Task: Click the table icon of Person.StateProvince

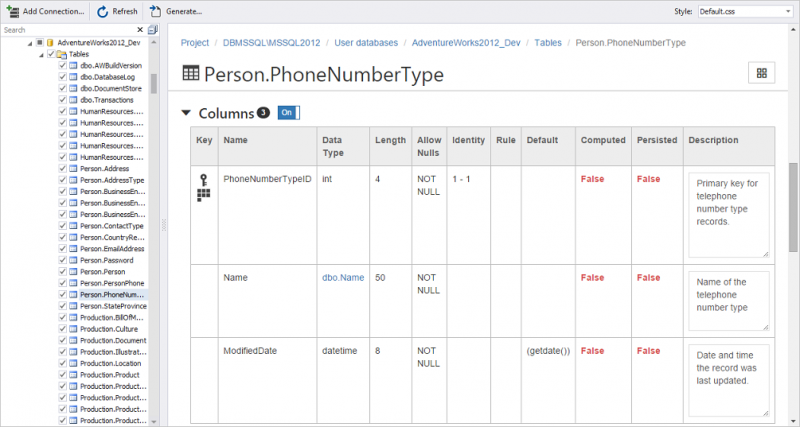Action: (73, 306)
